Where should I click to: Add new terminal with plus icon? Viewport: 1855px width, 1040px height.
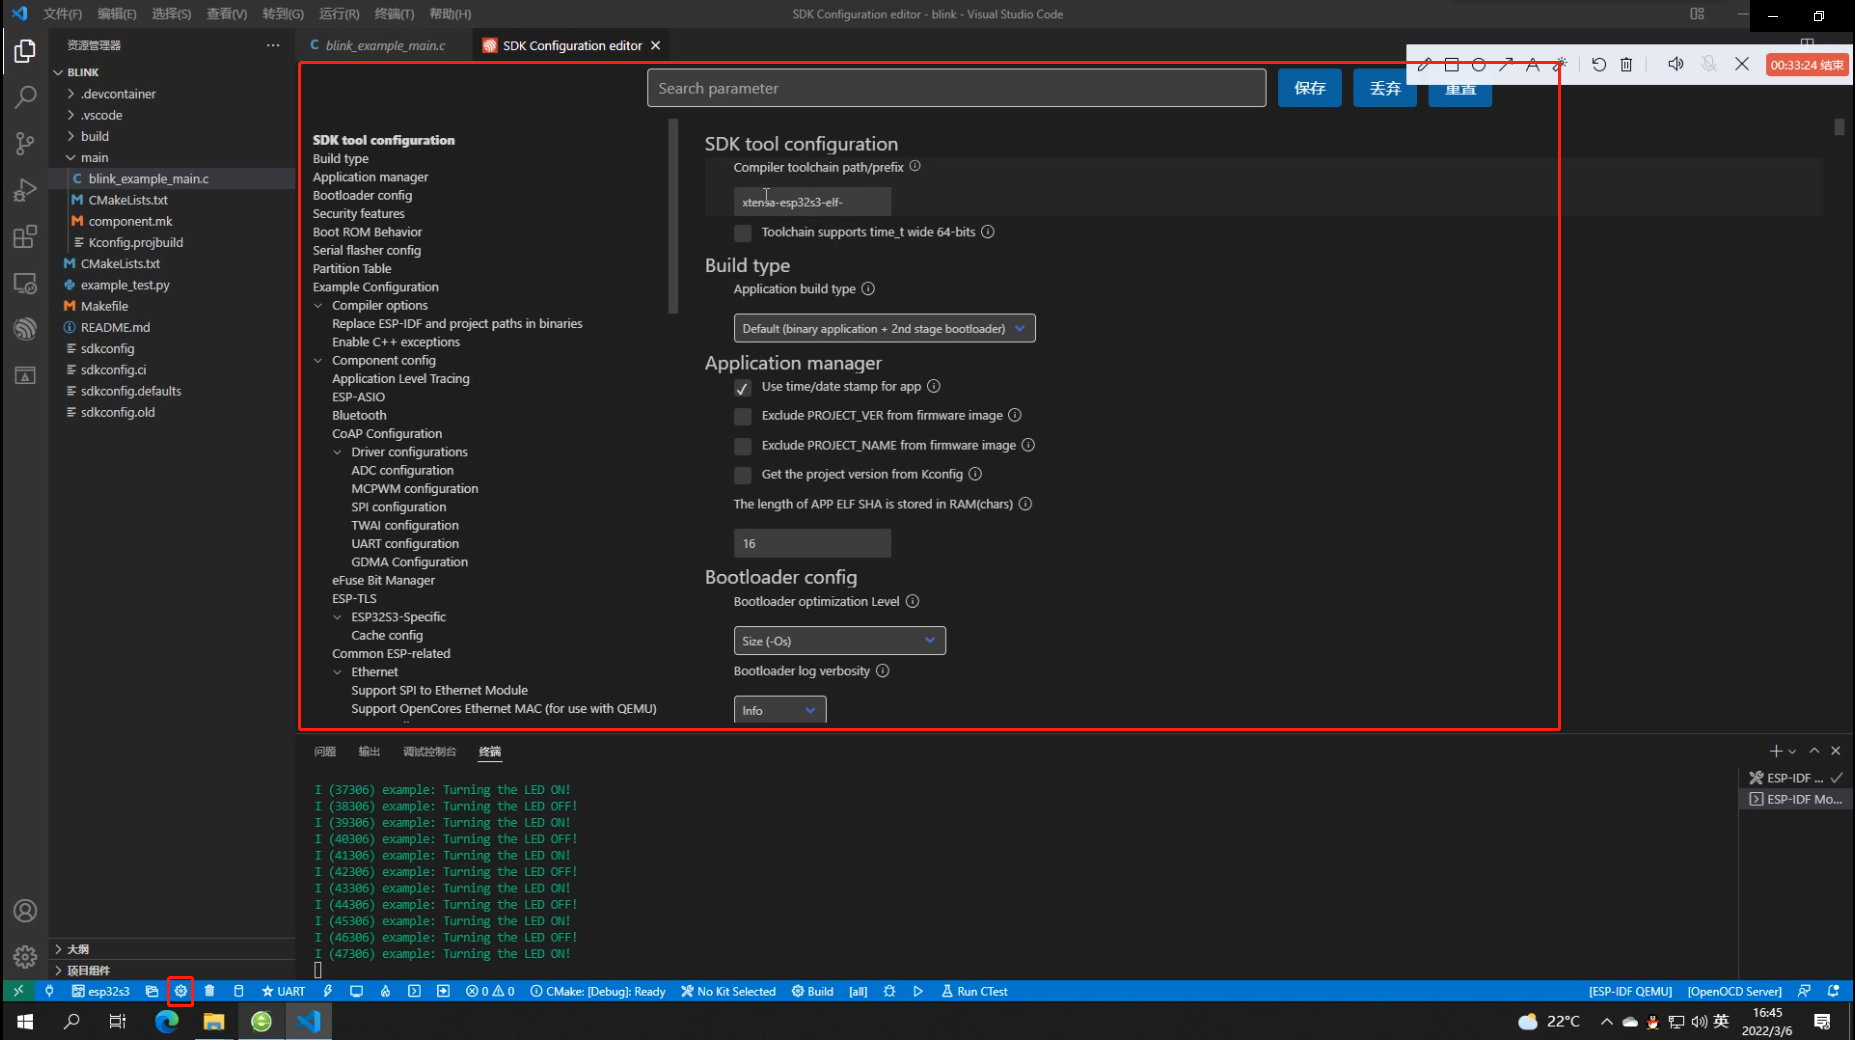(x=1775, y=751)
